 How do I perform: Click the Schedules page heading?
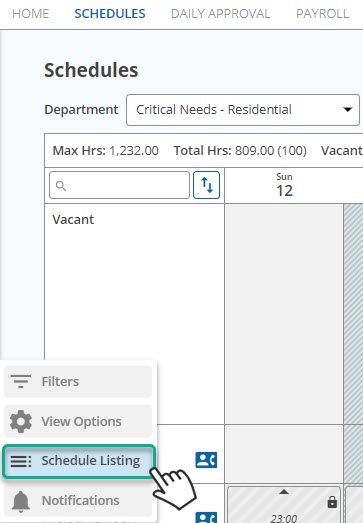pos(91,70)
